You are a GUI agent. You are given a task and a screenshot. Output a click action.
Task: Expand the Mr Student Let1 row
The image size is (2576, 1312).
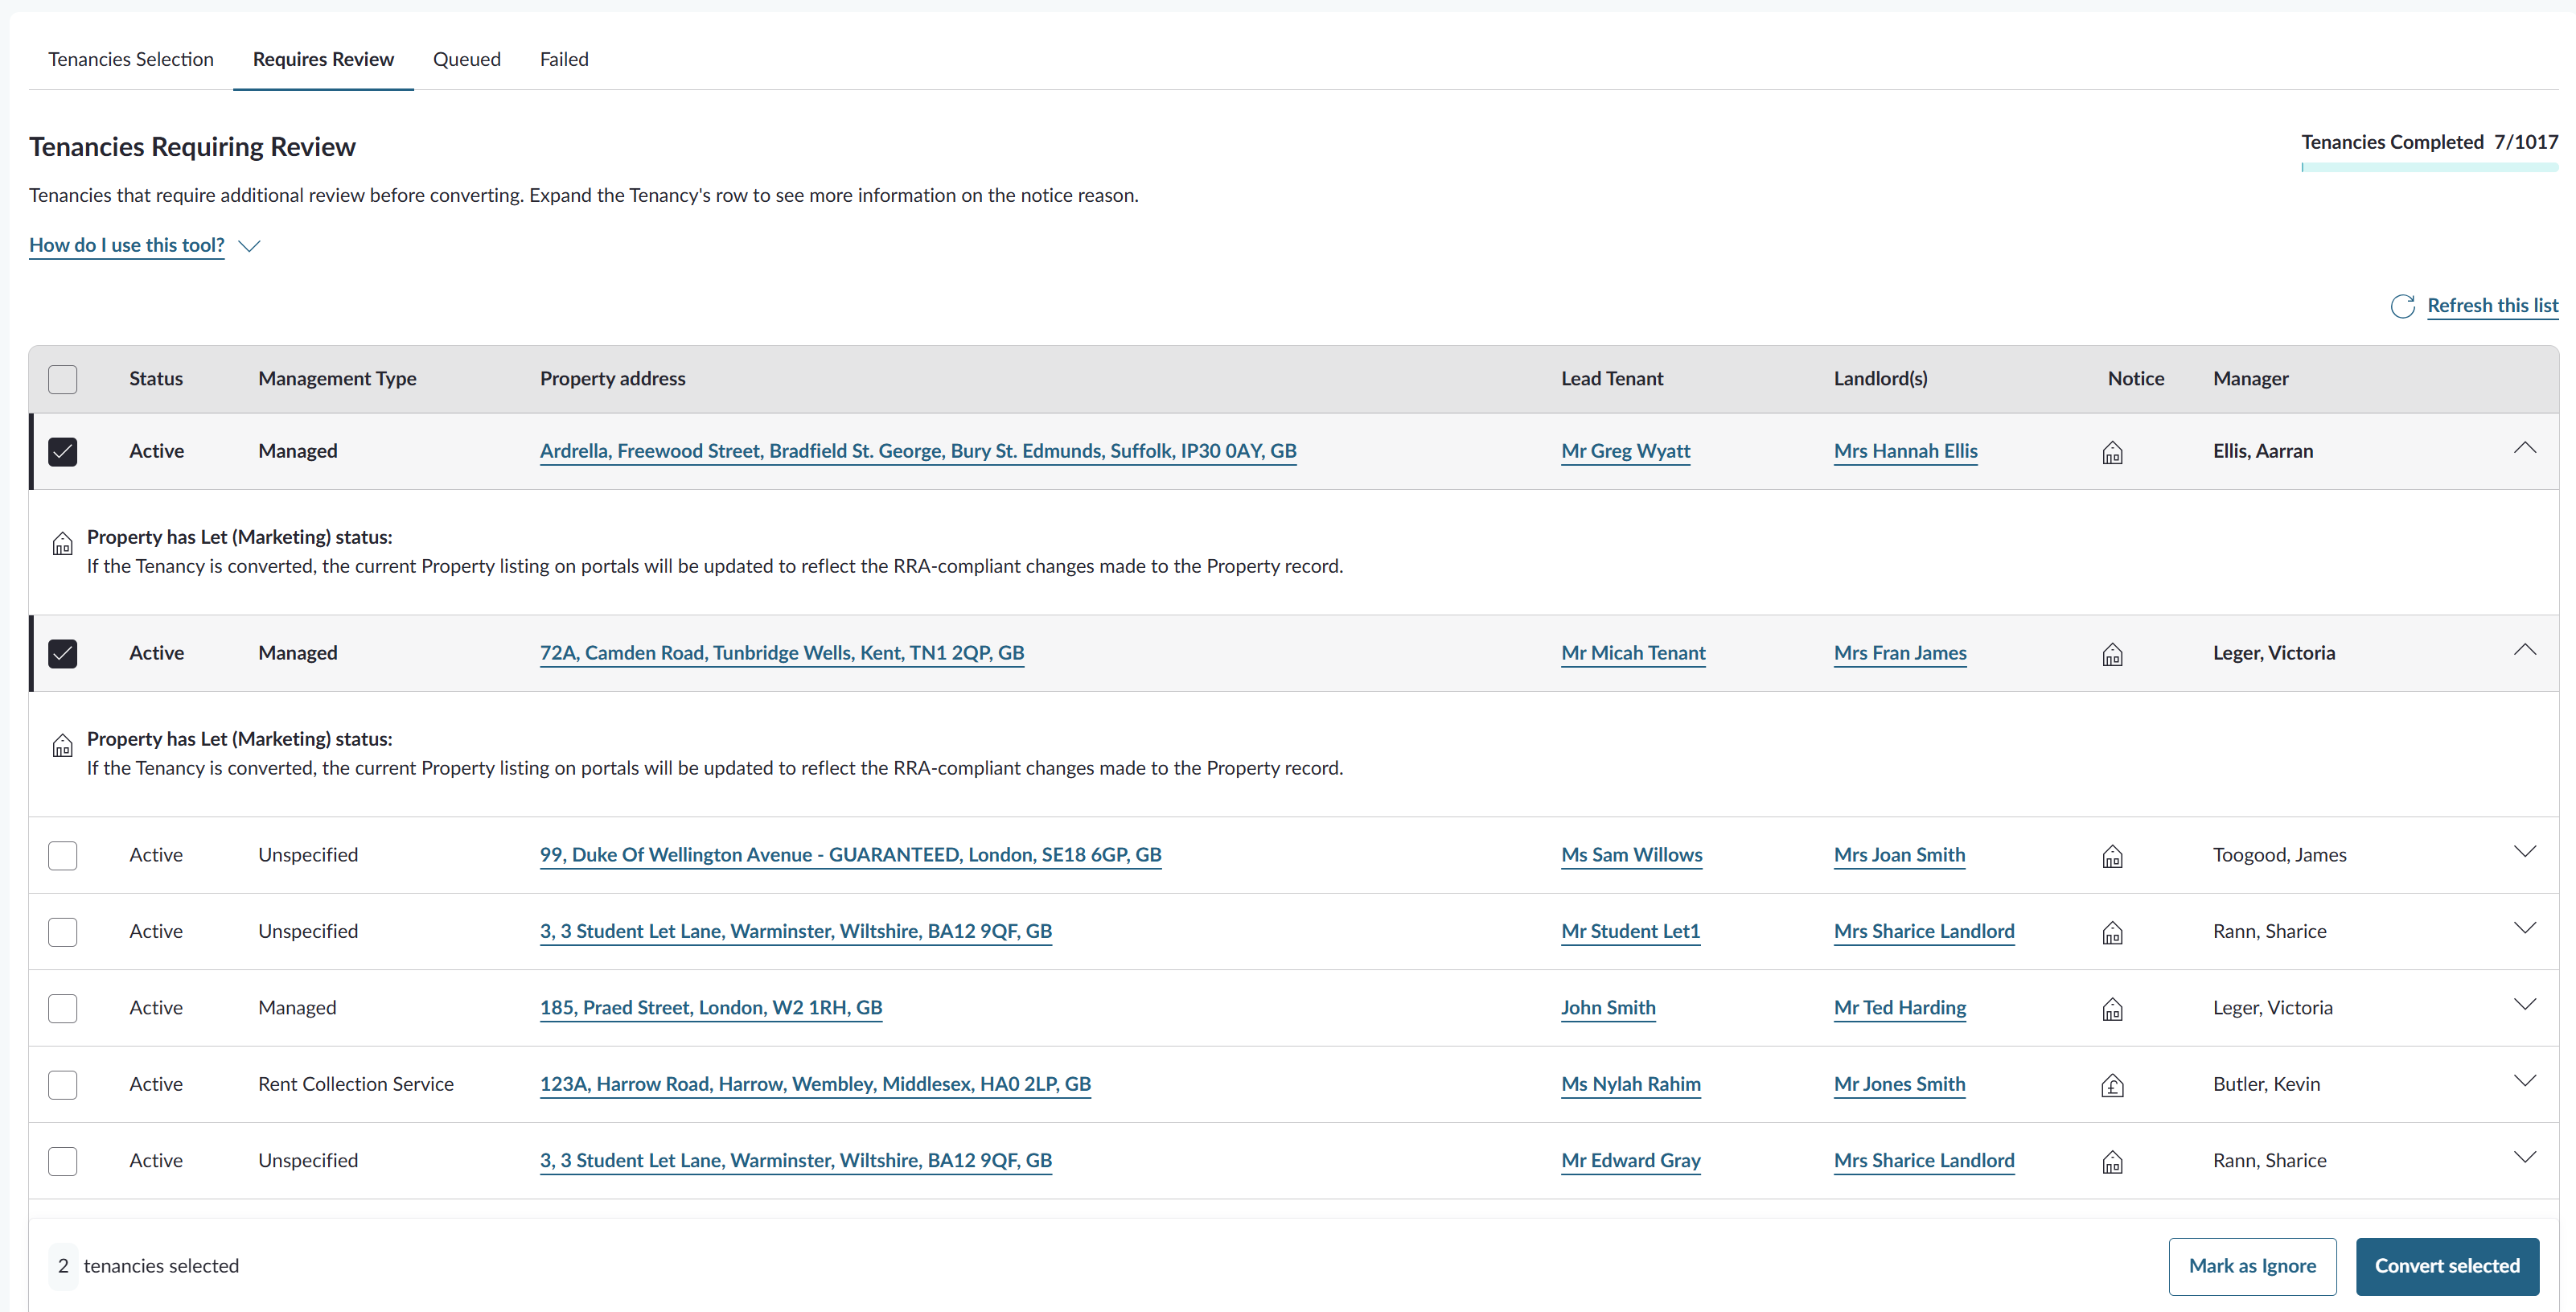(x=2524, y=928)
